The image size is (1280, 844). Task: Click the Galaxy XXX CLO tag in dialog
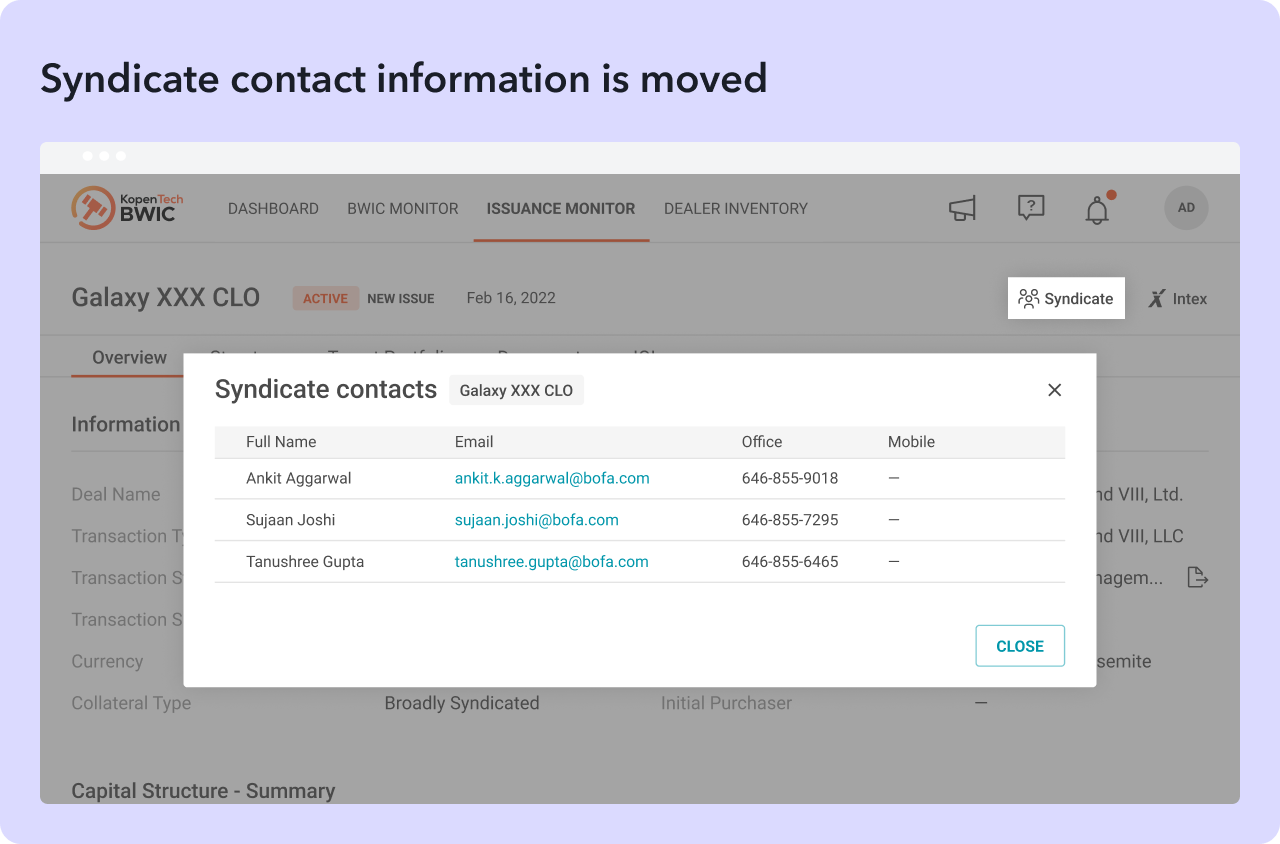click(516, 390)
